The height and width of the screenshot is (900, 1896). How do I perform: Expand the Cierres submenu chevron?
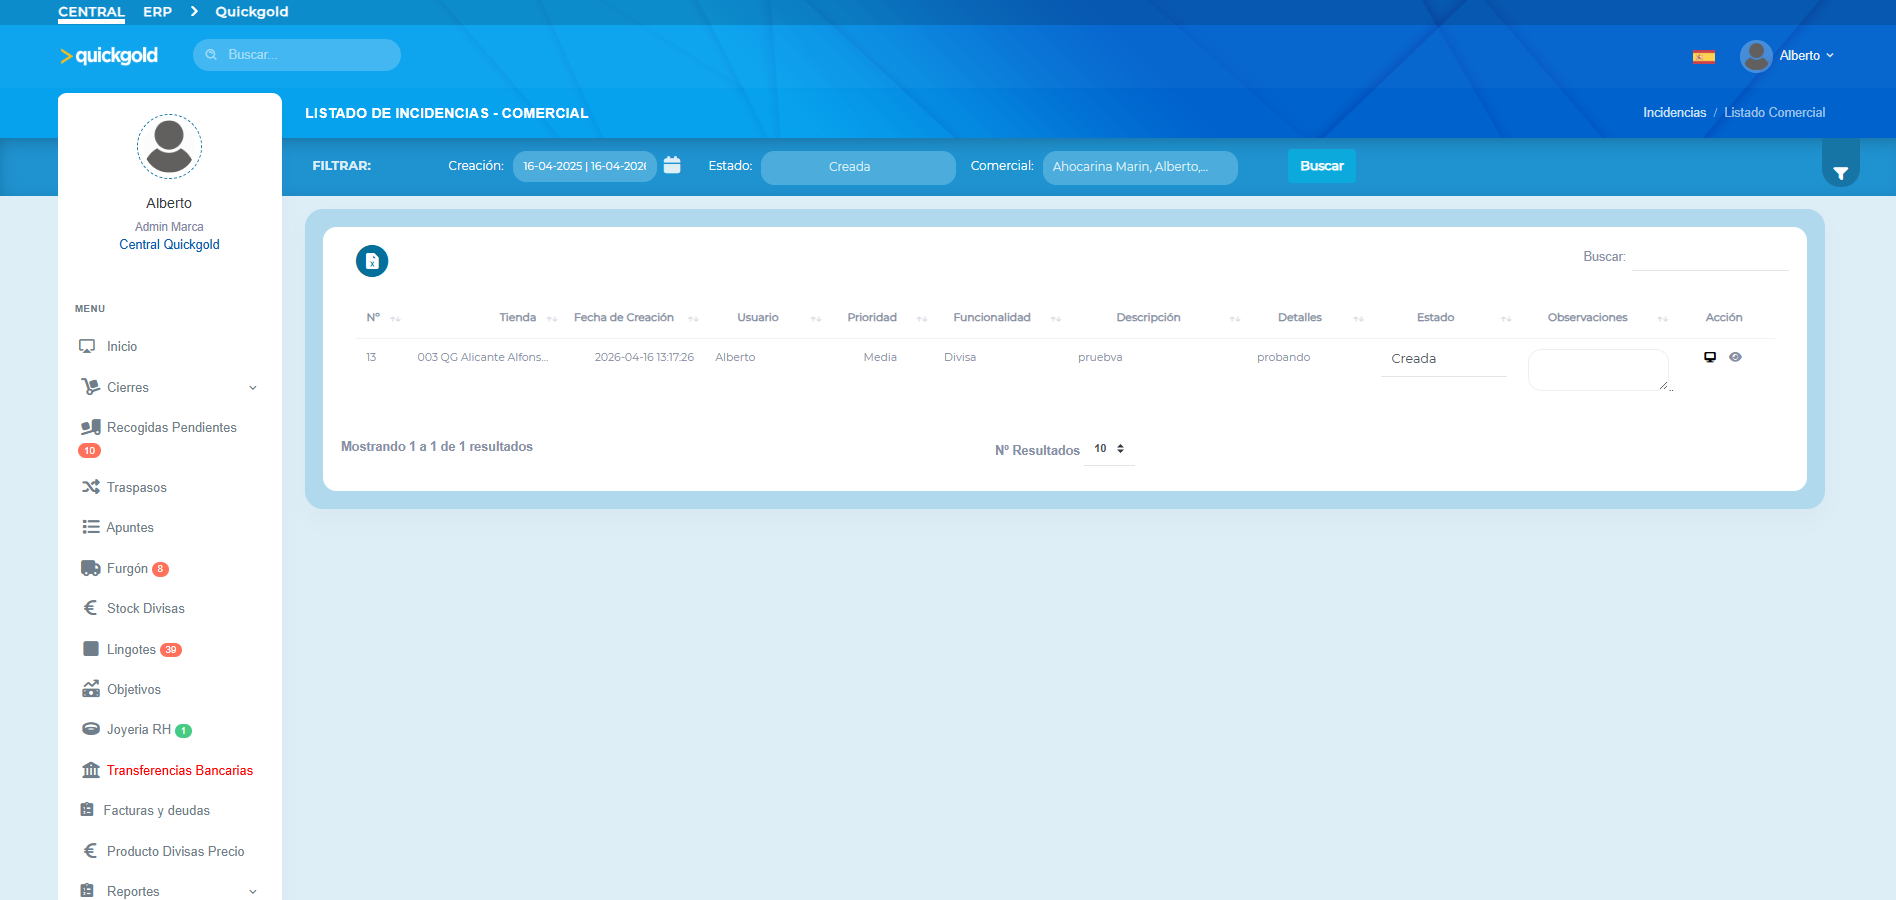[x=253, y=388]
